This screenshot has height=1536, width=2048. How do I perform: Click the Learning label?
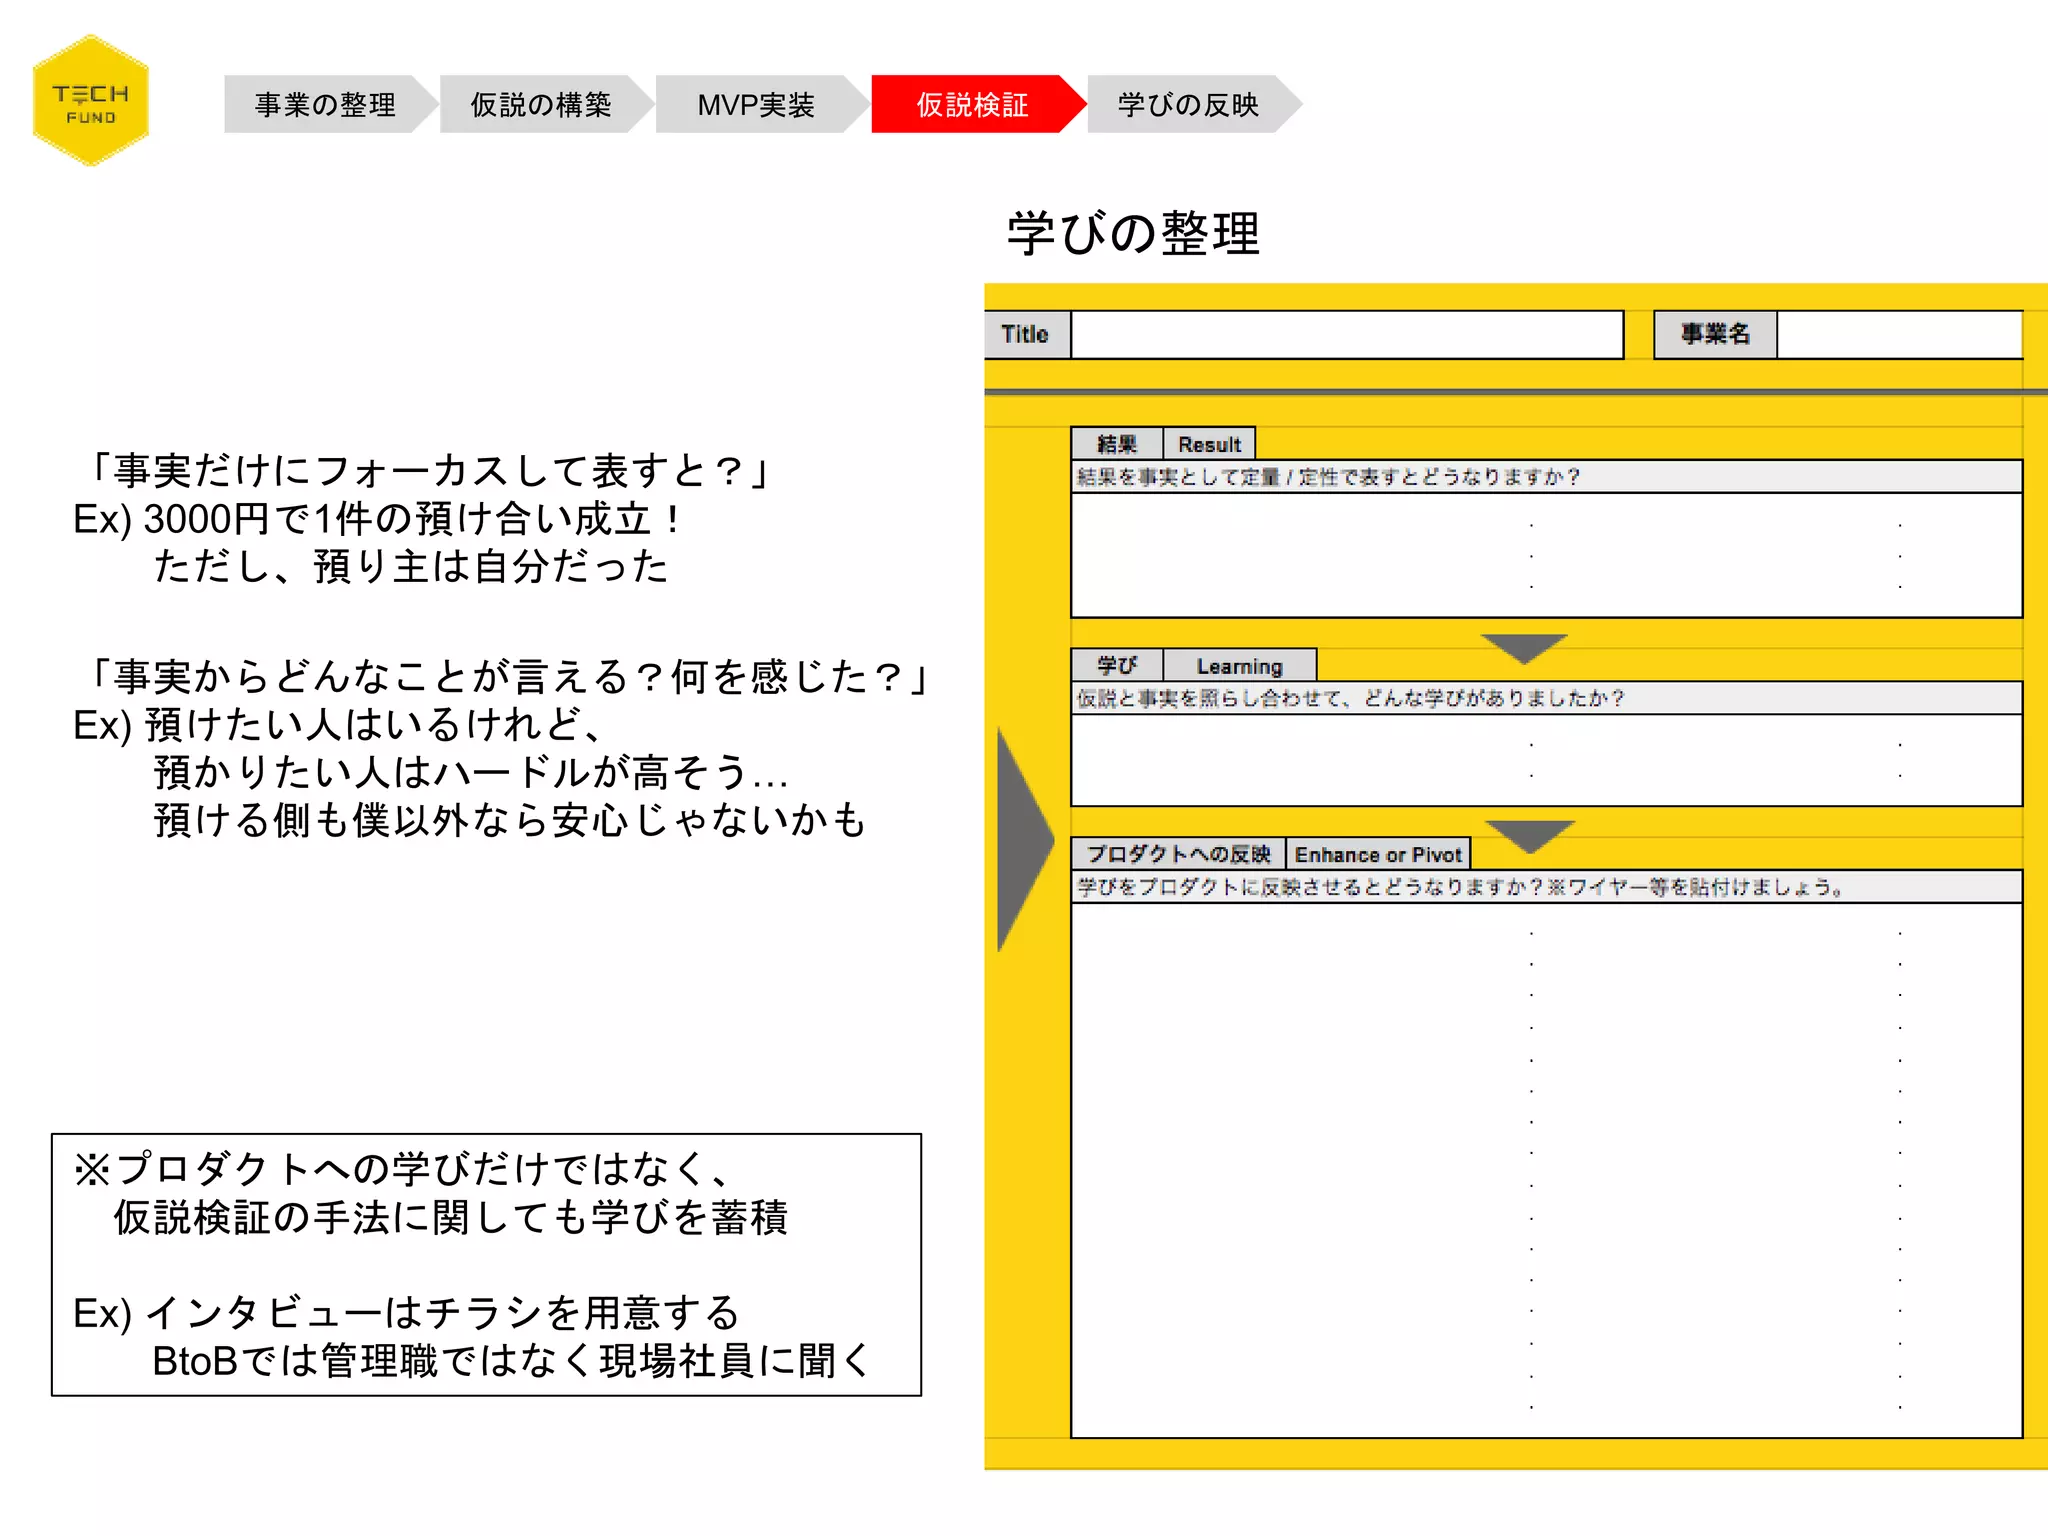[1240, 666]
